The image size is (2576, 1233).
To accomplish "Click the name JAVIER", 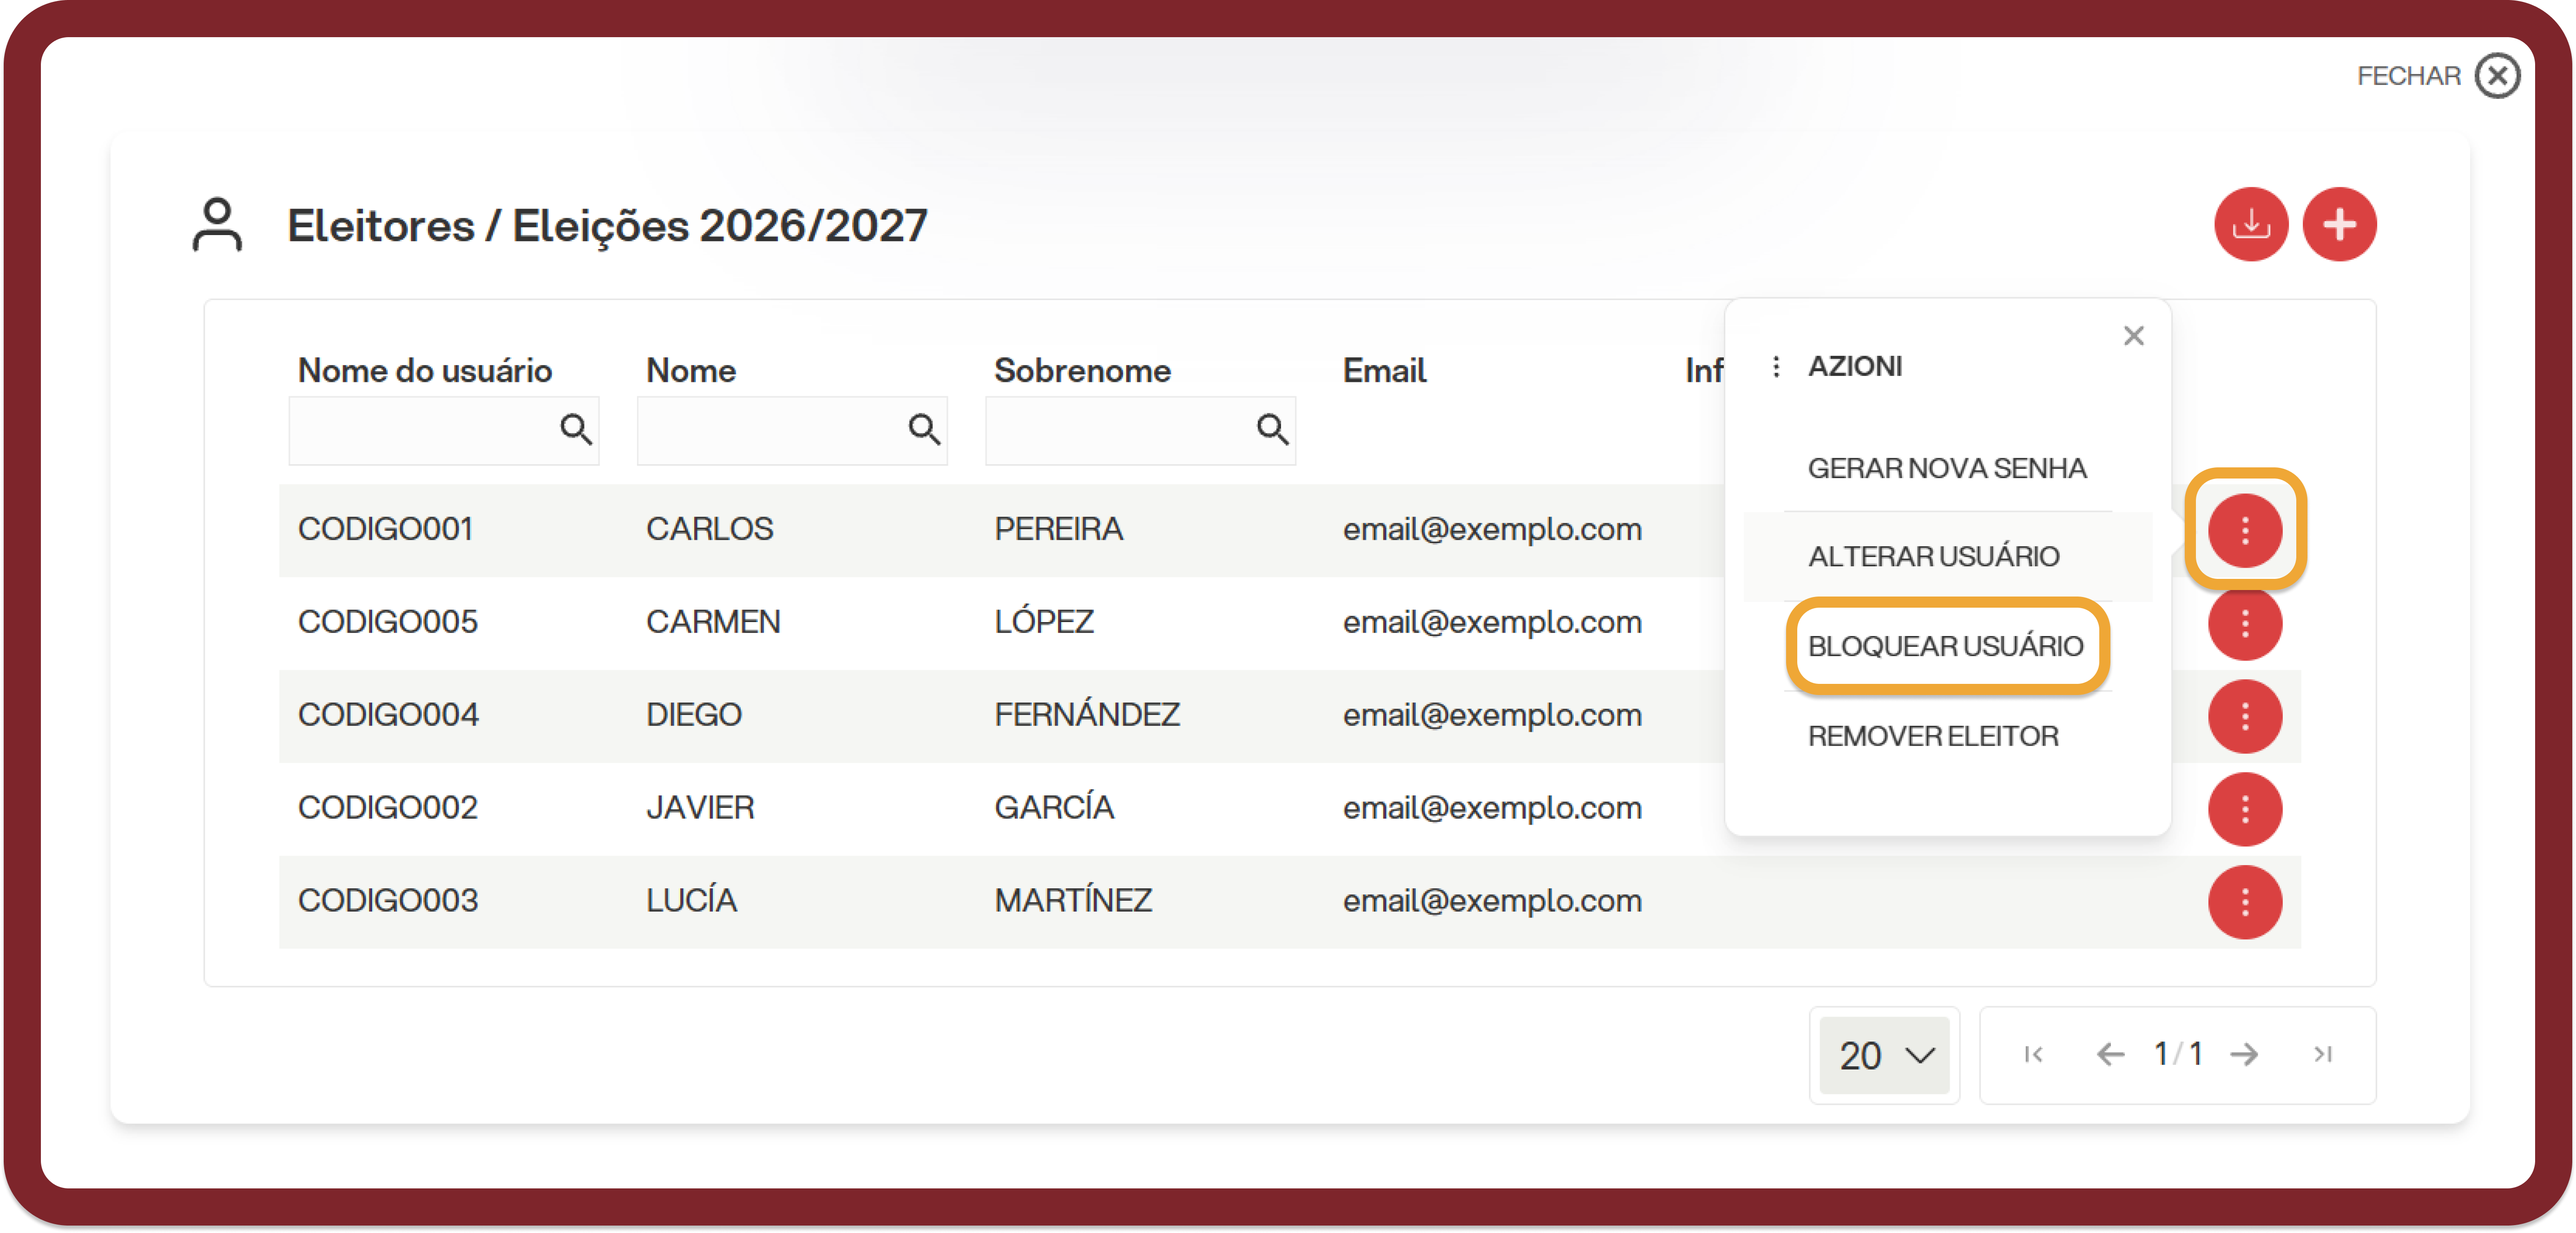I will (700, 808).
